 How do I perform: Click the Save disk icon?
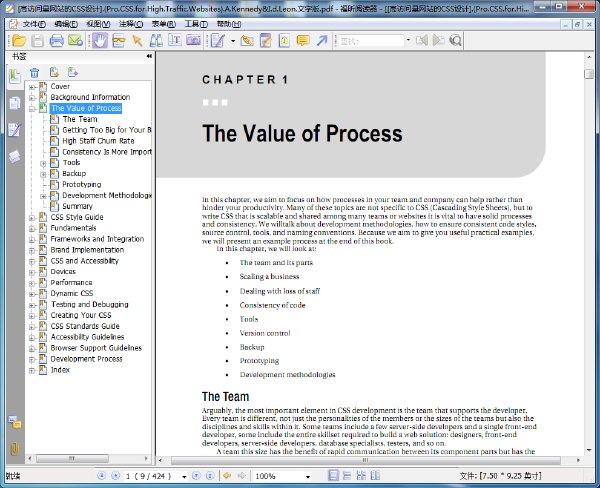(37, 40)
